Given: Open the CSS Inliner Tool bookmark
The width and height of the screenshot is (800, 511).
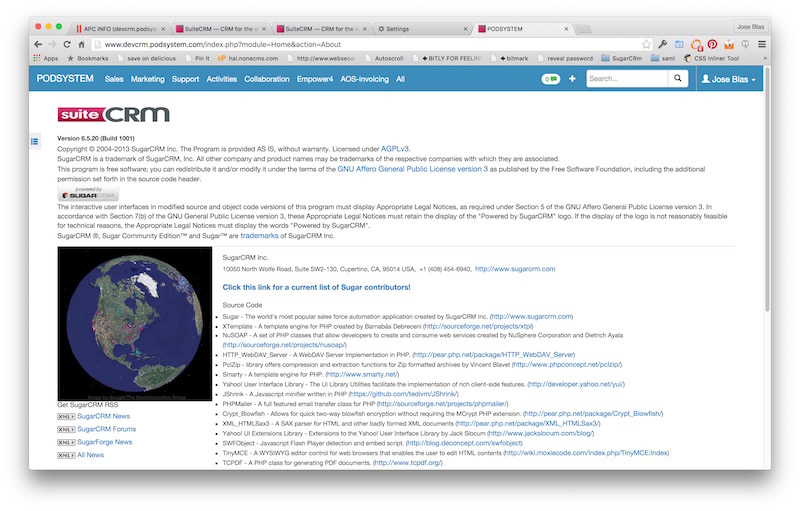Looking at the screenshot, I should pyautogui.click(x=711, y=58).
